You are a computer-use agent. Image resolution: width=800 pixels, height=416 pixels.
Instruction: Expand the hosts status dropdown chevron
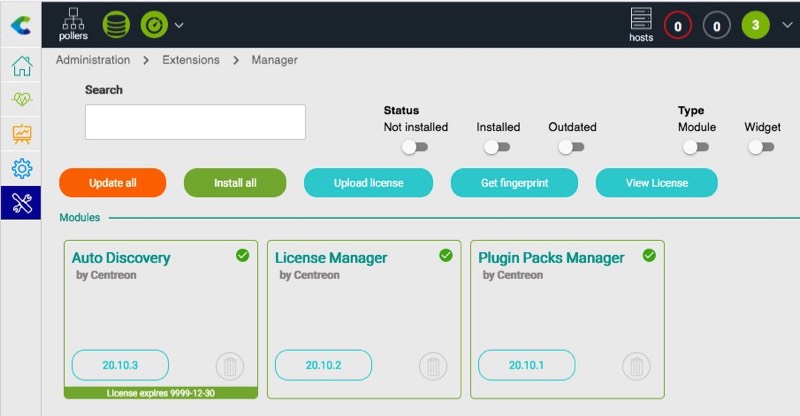pos(786,25)
